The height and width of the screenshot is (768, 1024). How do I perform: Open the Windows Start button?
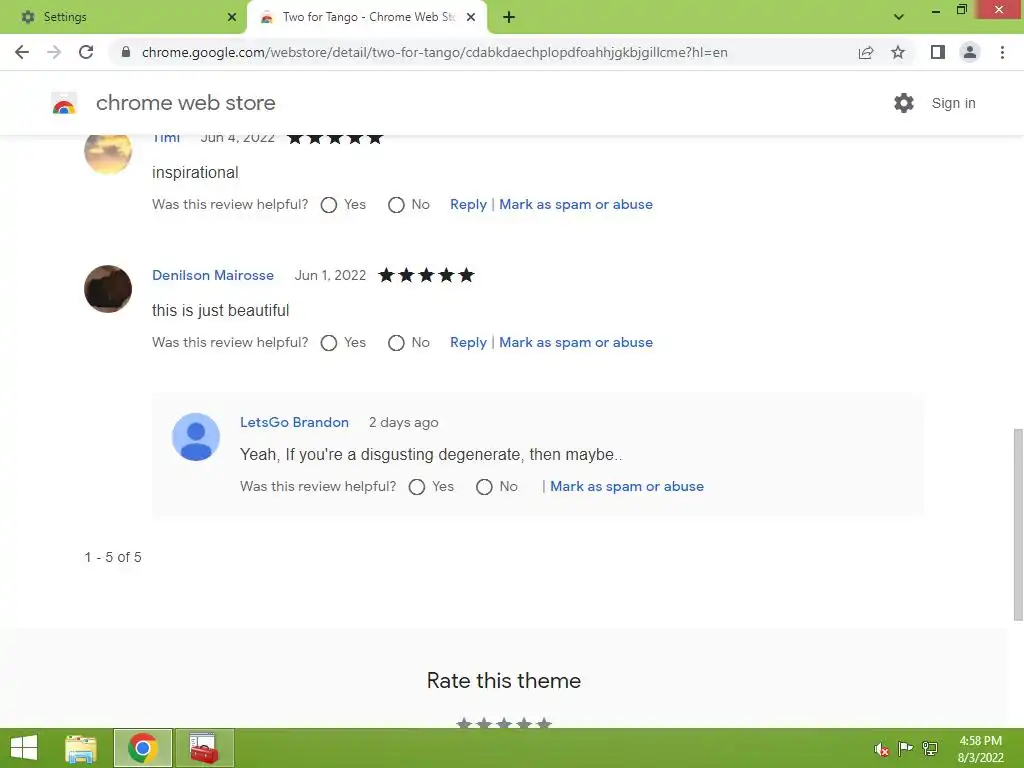click(24, 748)
